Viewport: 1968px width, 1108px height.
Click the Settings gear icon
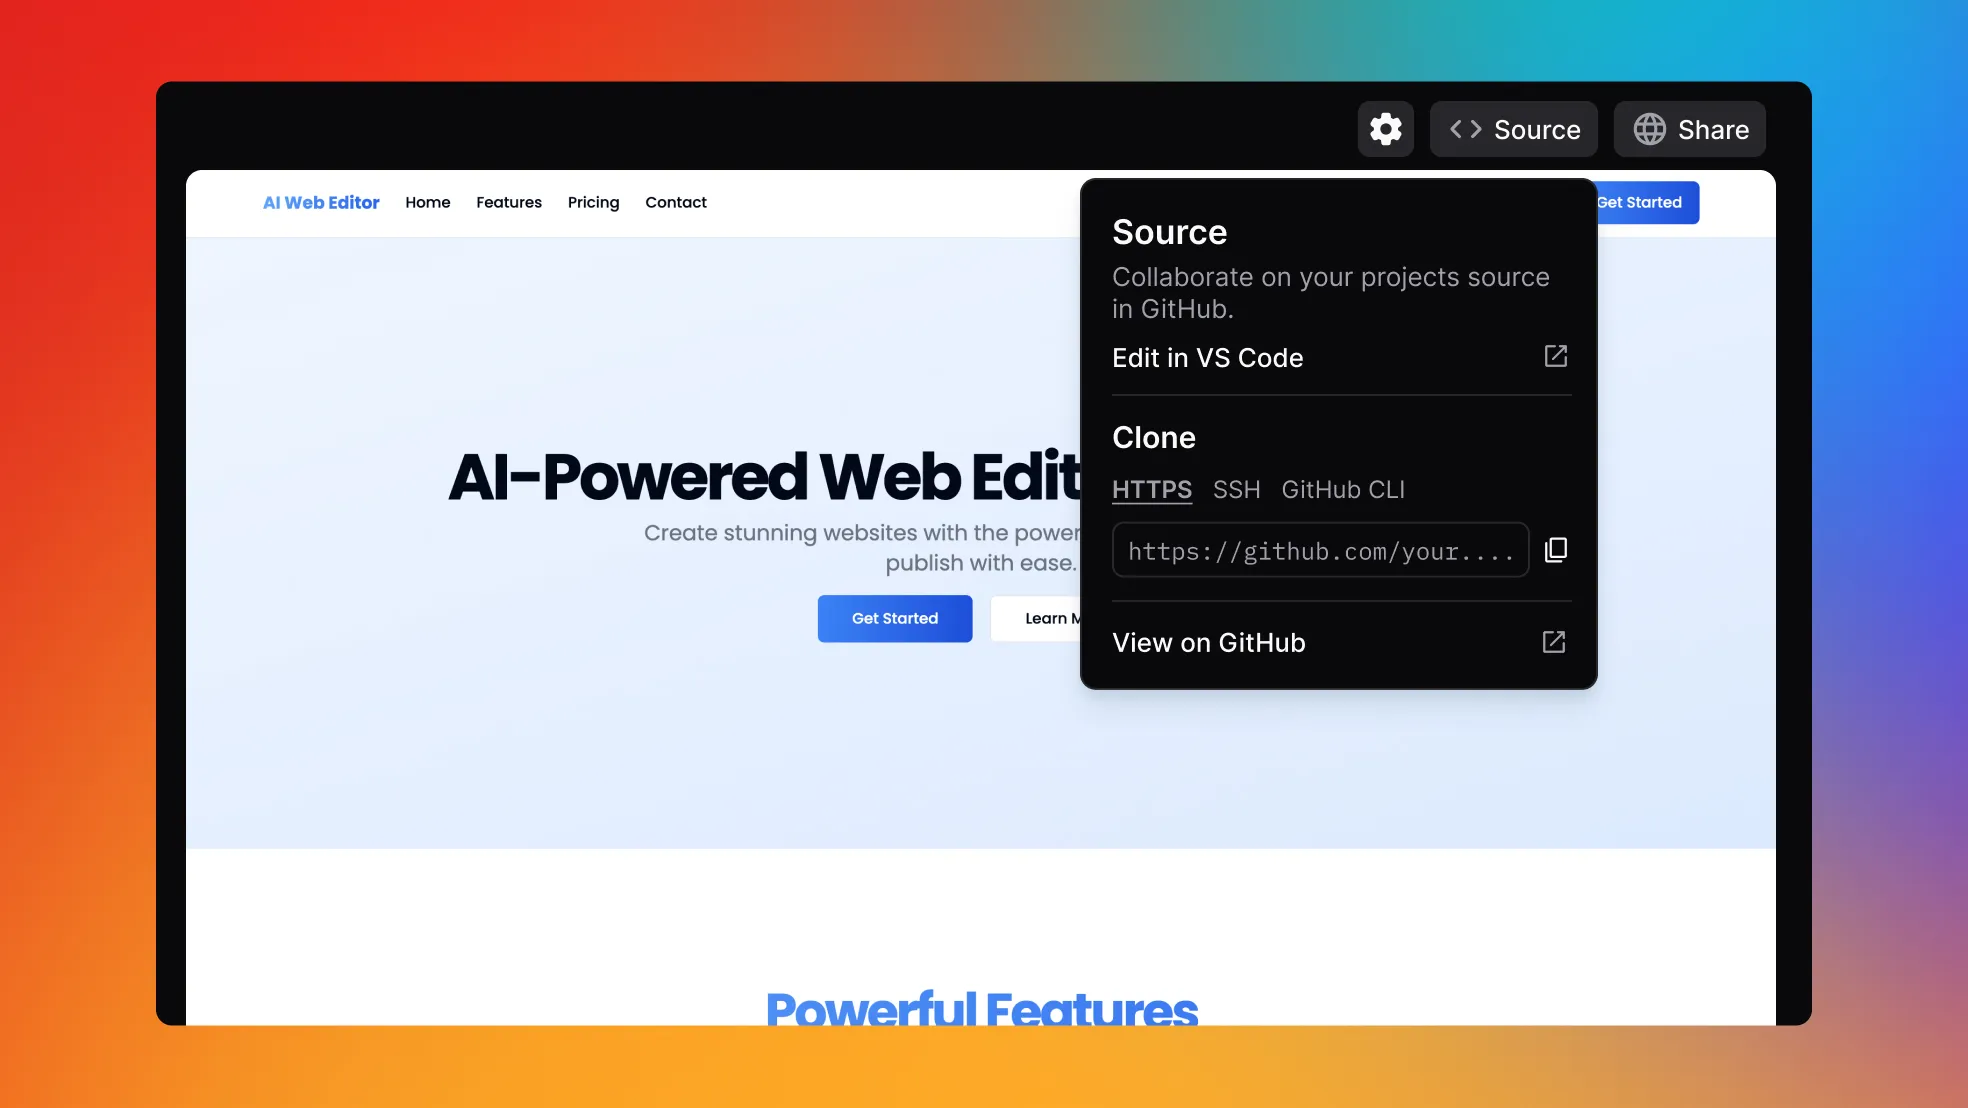click(1385, 128)
